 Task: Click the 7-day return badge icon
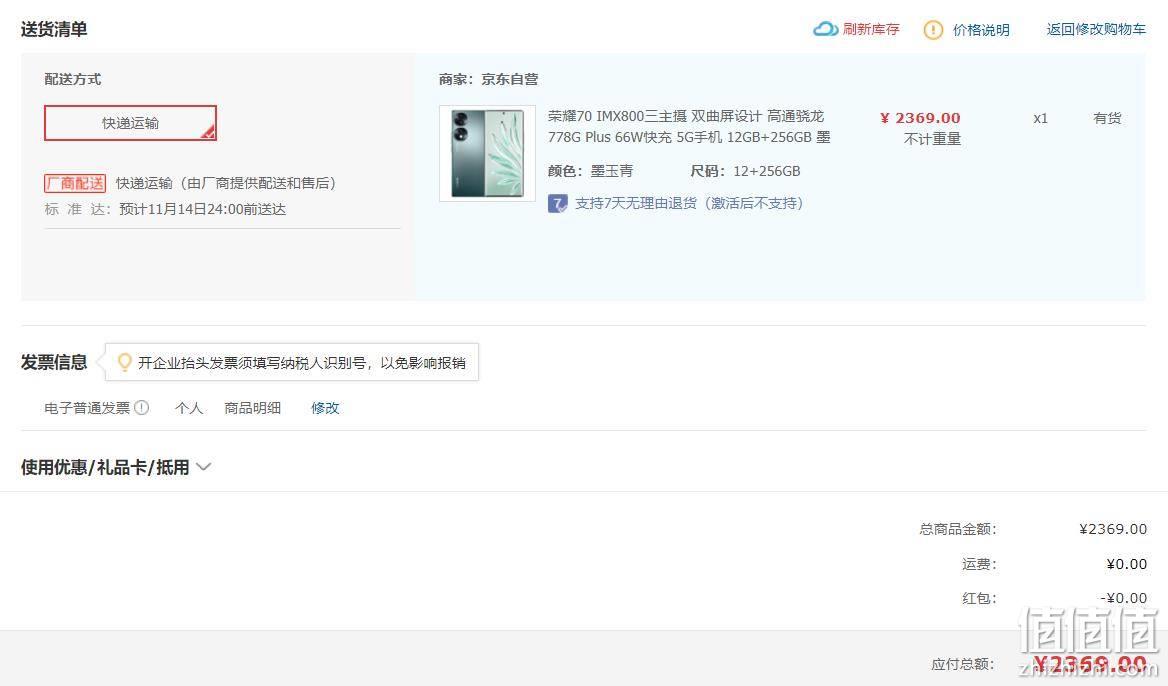coord(557,203)
